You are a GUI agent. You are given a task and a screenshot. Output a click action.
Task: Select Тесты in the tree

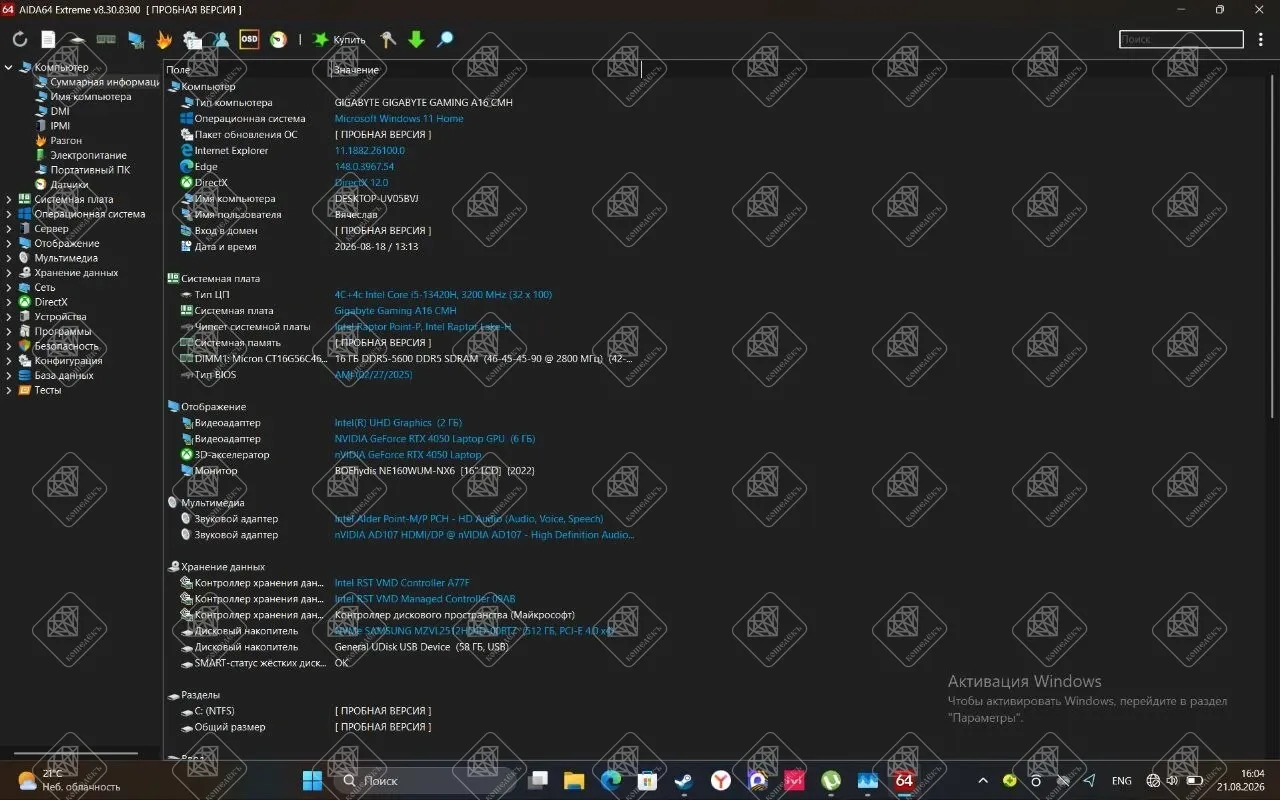pyautogui.click(x=48, y=390)
